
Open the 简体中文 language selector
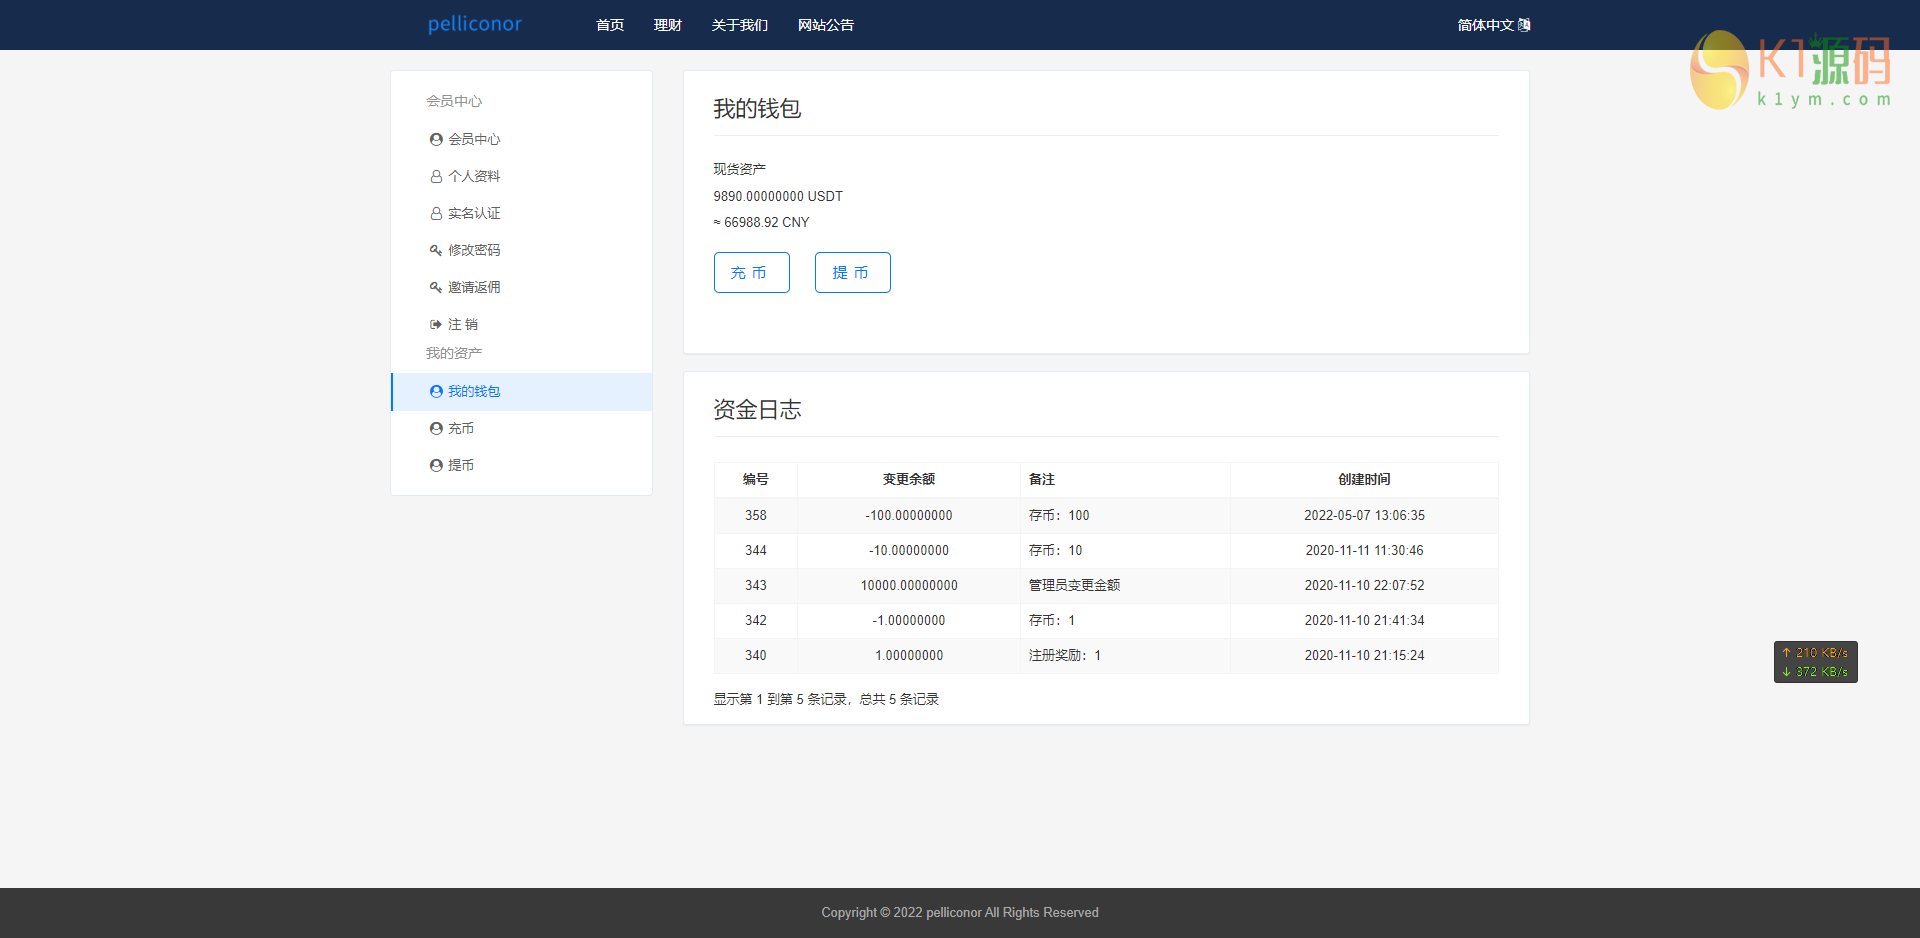tap(1492, 25)
